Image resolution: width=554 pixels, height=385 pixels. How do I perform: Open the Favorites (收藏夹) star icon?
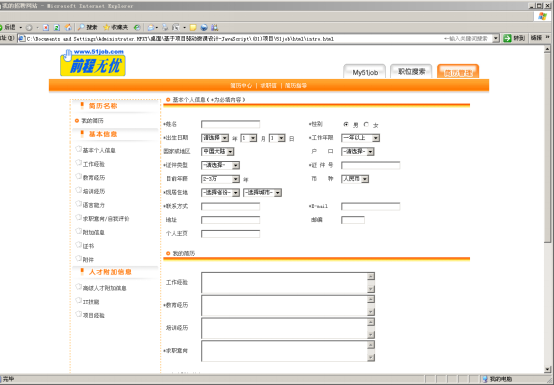click(106, 28)
